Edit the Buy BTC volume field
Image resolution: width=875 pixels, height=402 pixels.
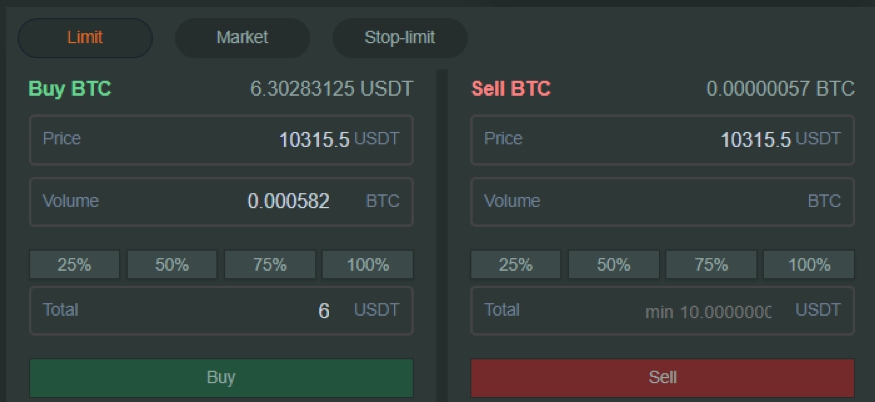(221, 202)
